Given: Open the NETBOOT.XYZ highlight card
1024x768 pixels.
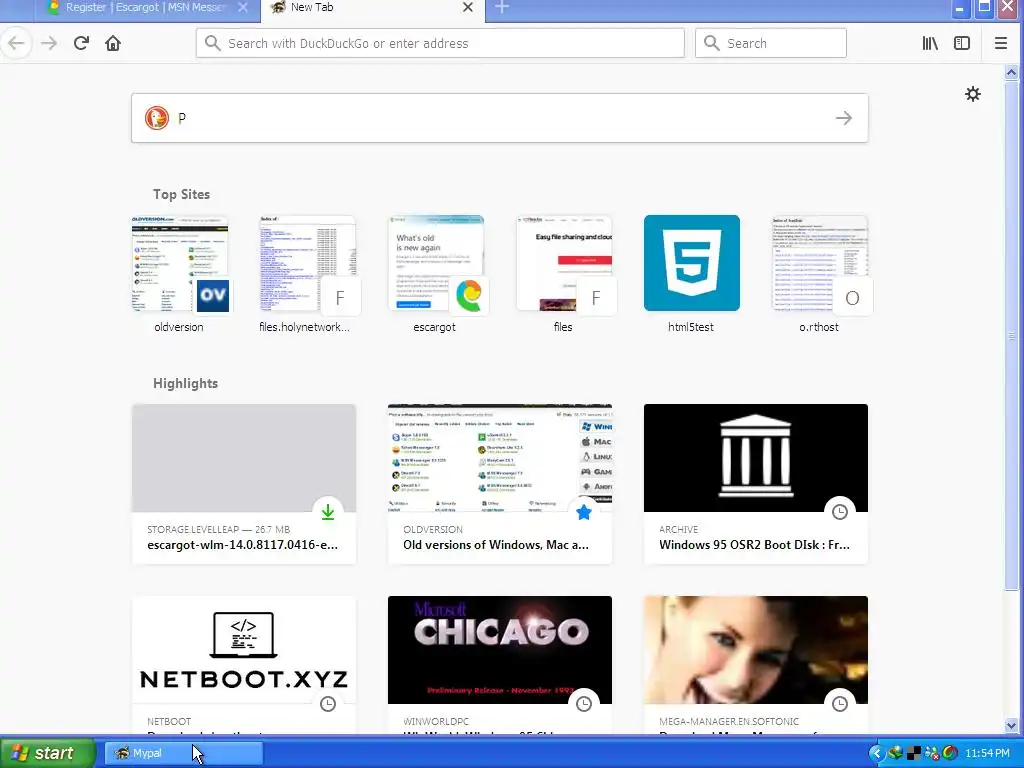Looking at the screenshot, I should tap(244, 665).
